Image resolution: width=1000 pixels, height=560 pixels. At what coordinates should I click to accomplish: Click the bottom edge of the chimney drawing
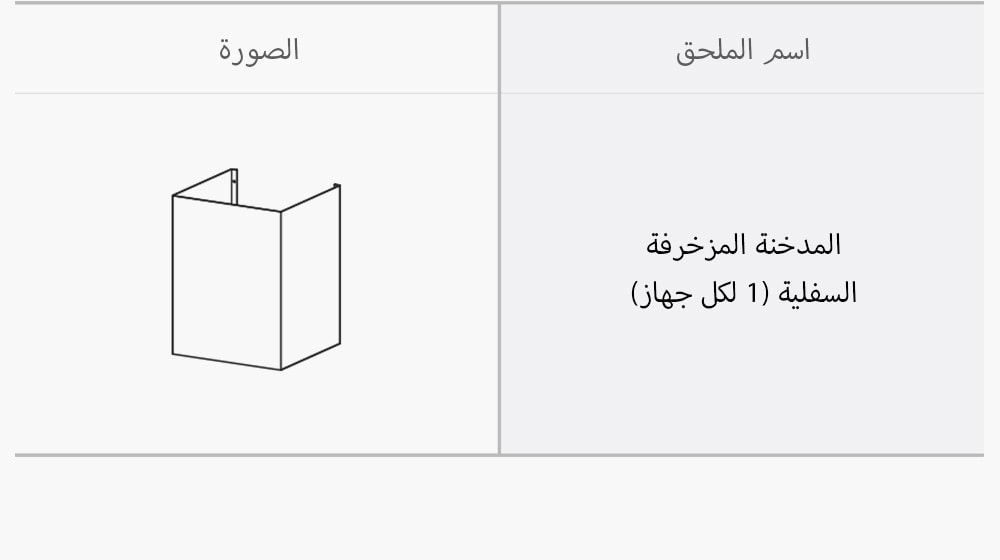click(227, 362)
